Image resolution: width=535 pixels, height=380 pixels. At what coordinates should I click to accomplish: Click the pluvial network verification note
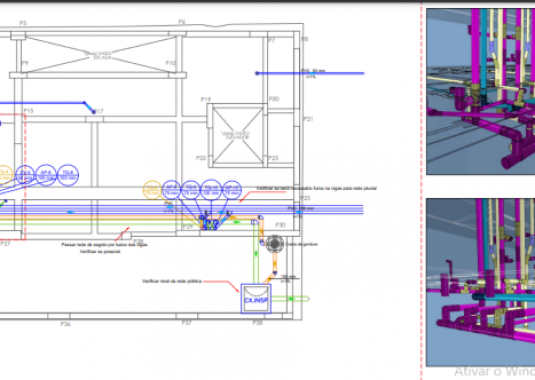(x=316, y=188)
